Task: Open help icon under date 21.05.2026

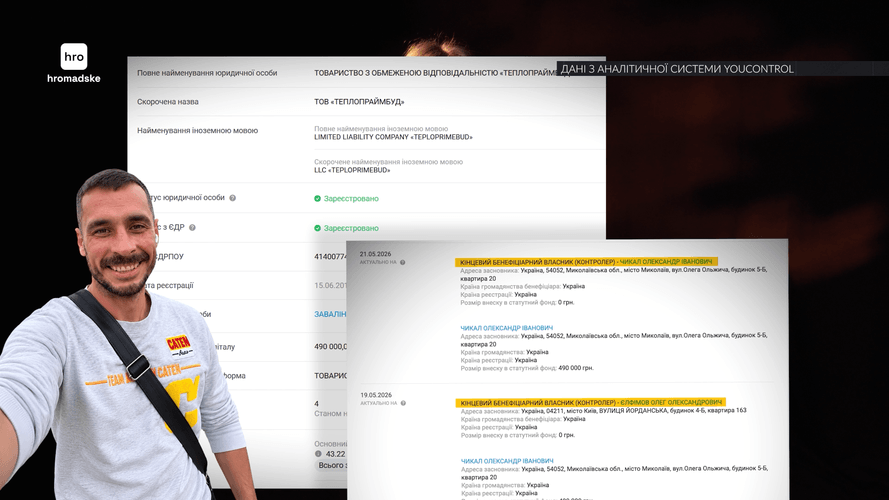Action: 403,262
